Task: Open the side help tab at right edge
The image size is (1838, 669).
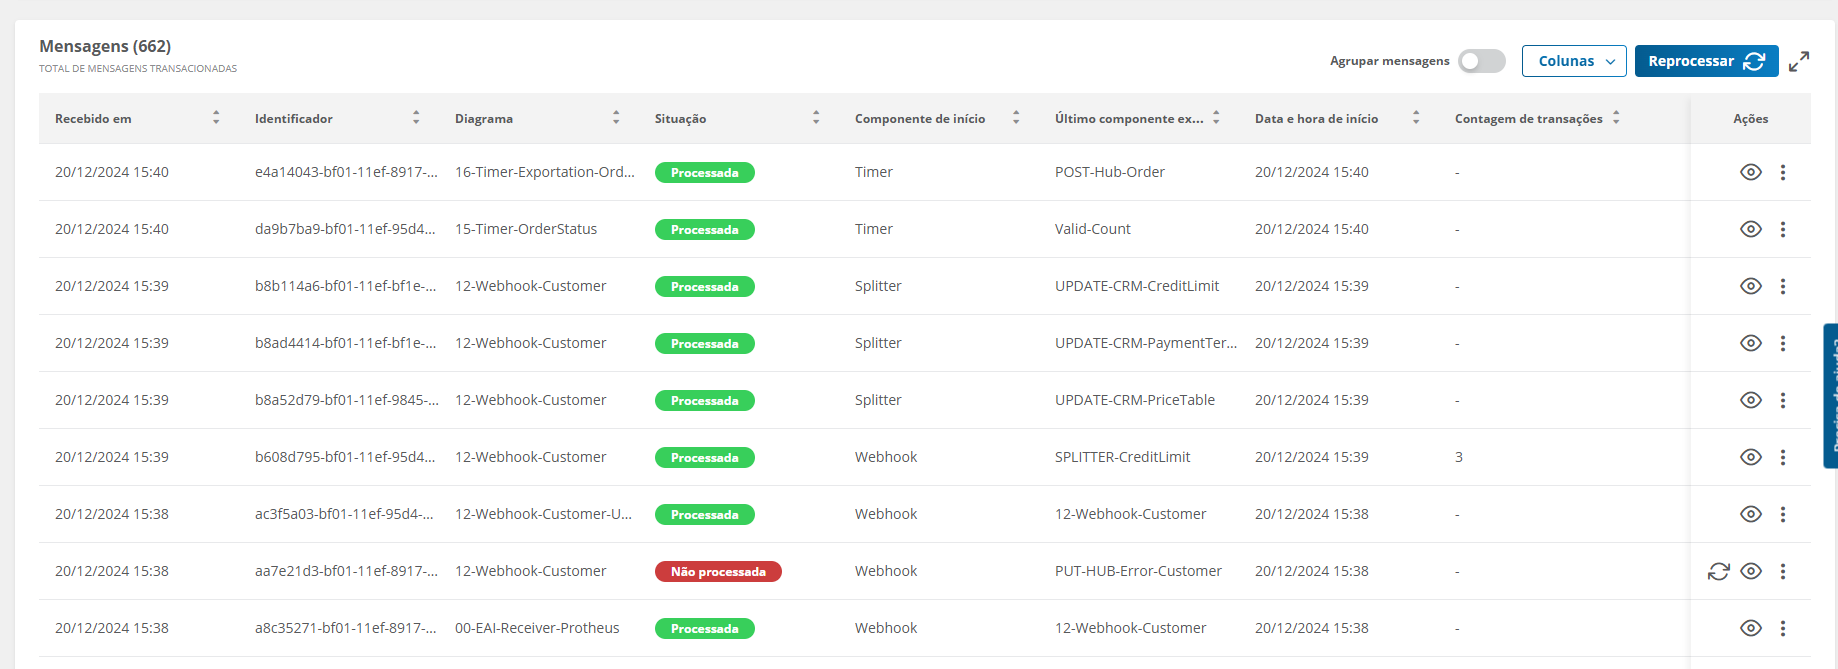Action: pyautogui.click(x=1831, y=396)
